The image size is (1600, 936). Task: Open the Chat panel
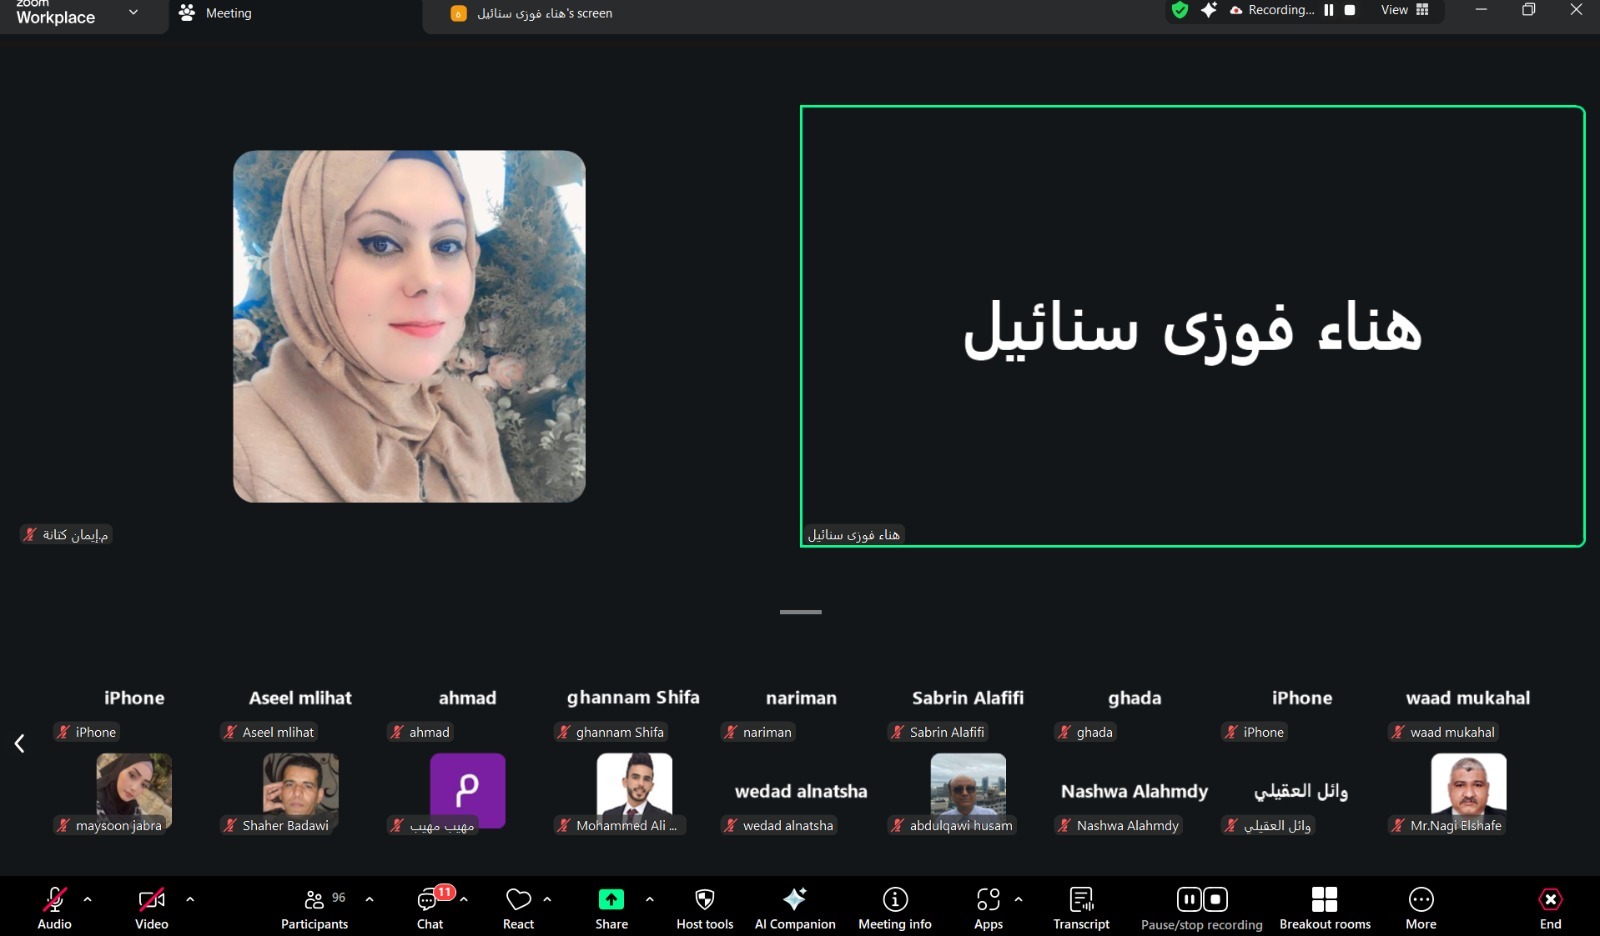pyautogui.click(x=430, y=908)
